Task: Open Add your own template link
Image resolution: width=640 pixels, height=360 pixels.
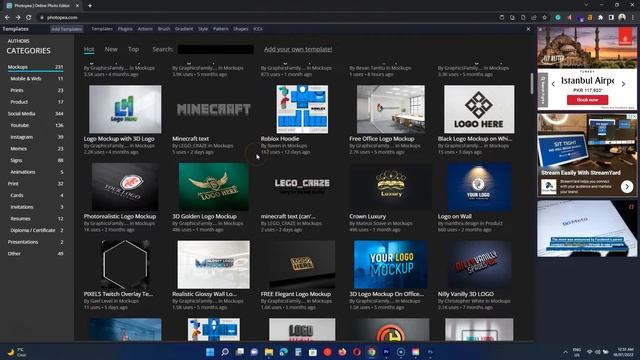Action: coord(298,49)
